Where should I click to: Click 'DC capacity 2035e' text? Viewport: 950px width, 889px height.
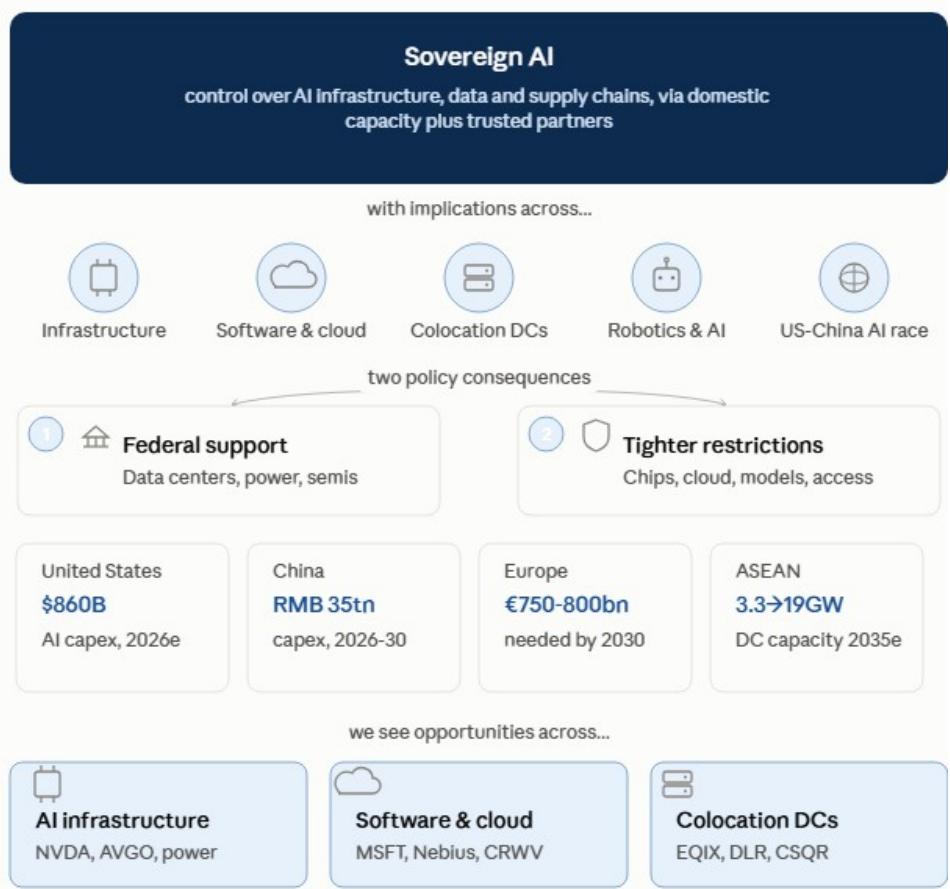(819, 640)
